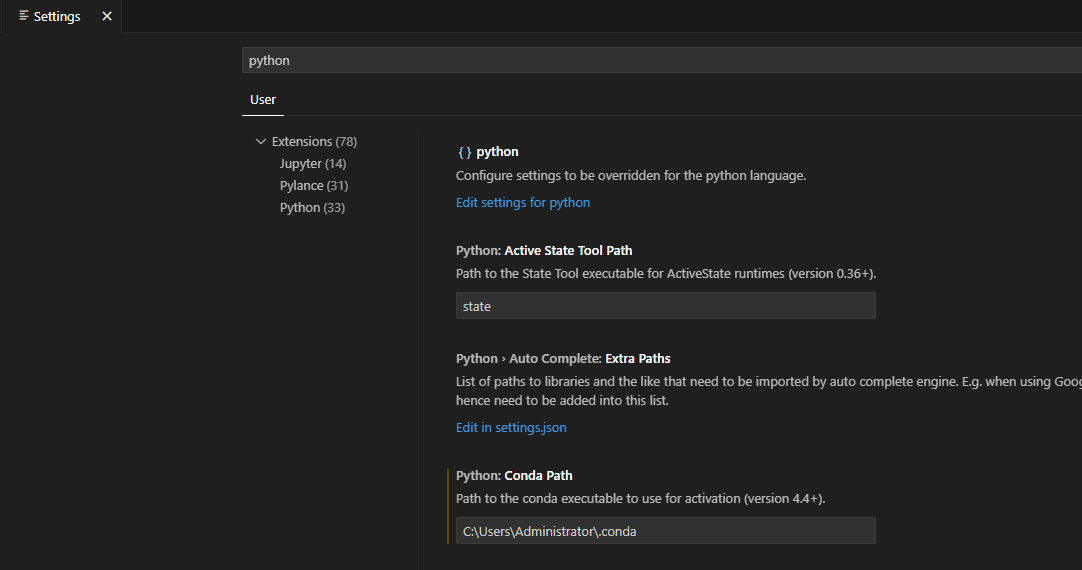
Task: Open the Jupyter (14) settings group
Action: [x=312, y=164]
